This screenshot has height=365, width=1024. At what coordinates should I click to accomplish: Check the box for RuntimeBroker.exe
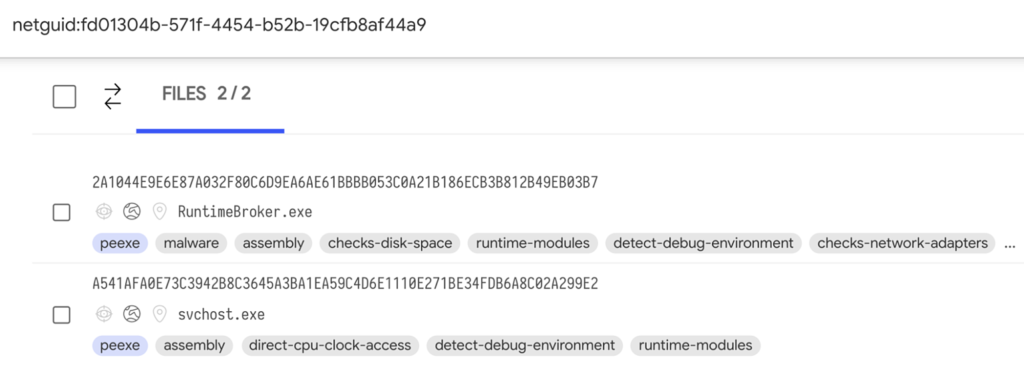(x=61, y=212)
